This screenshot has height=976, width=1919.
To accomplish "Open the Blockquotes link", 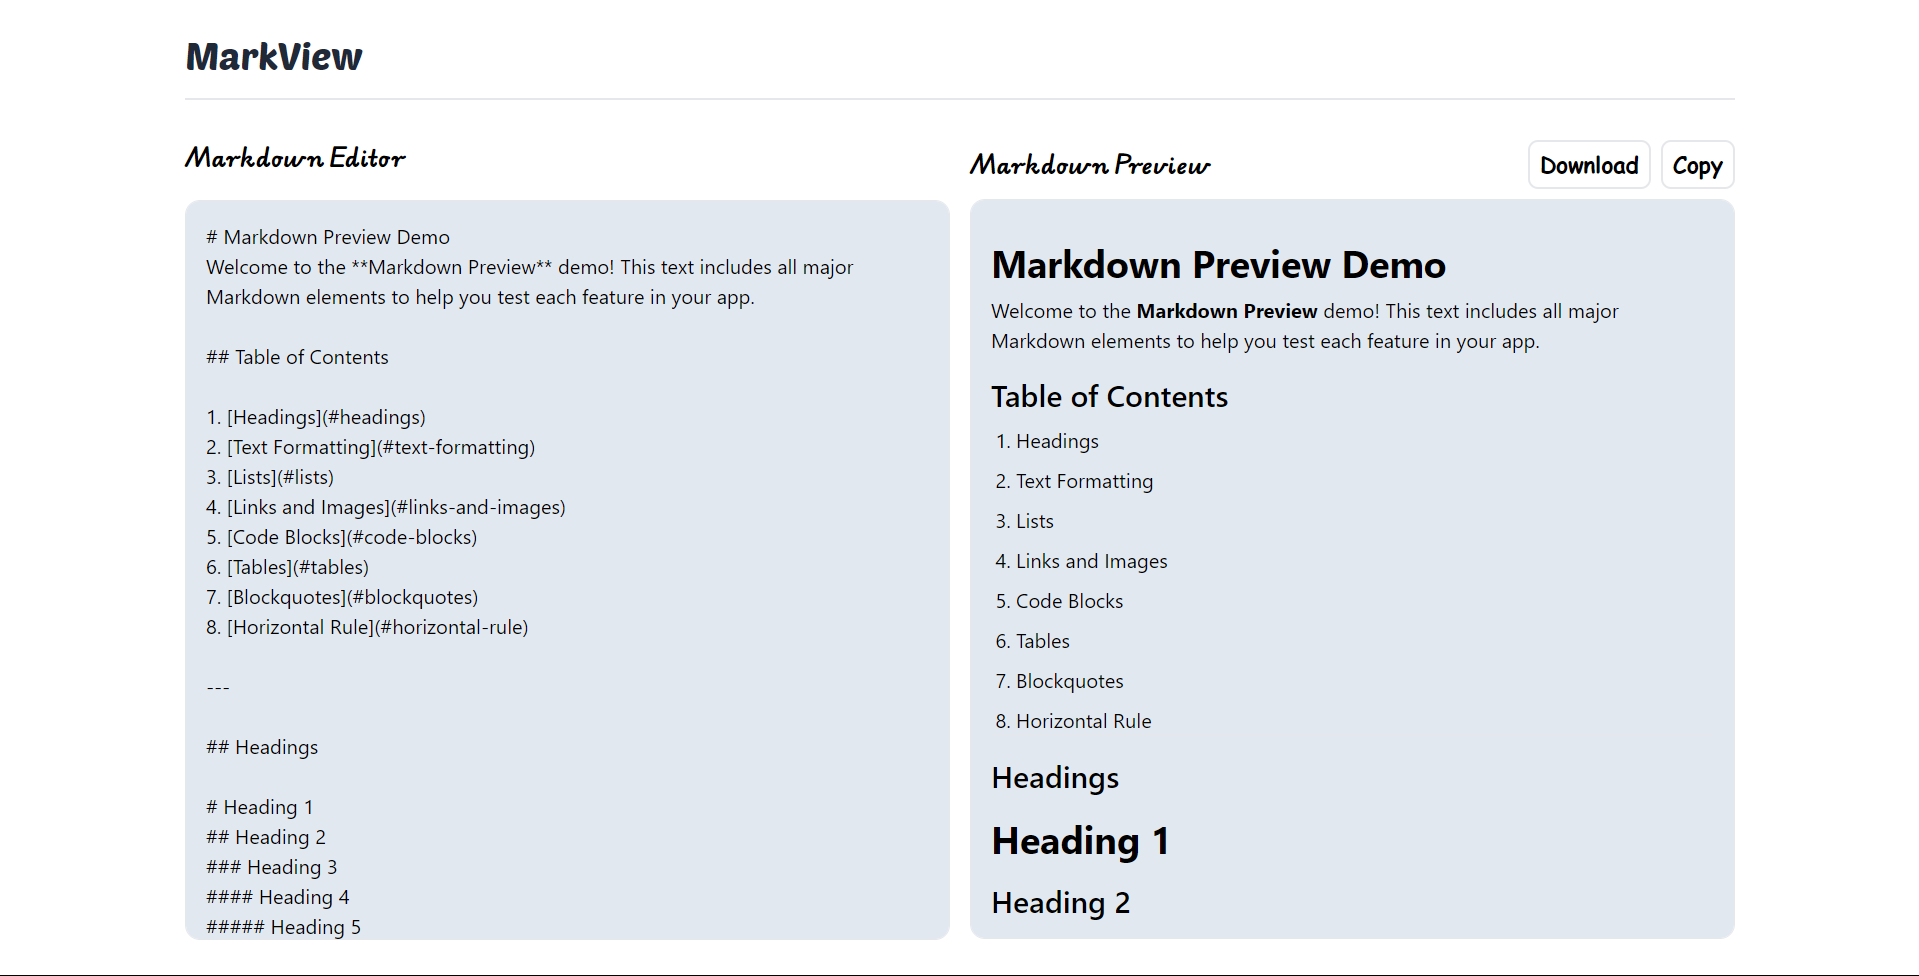I will [x=1069, y=680].
